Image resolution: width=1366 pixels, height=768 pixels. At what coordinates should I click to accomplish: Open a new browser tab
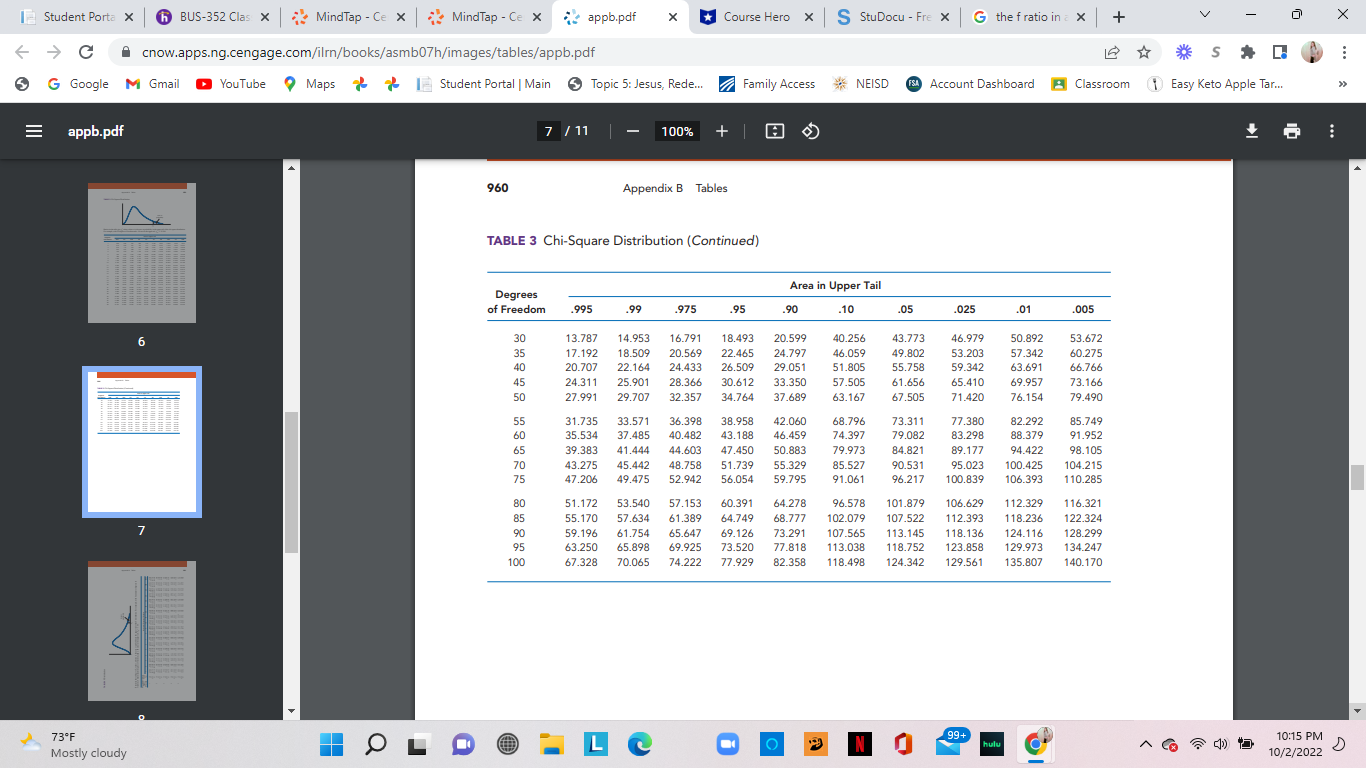coord(1118,17)
